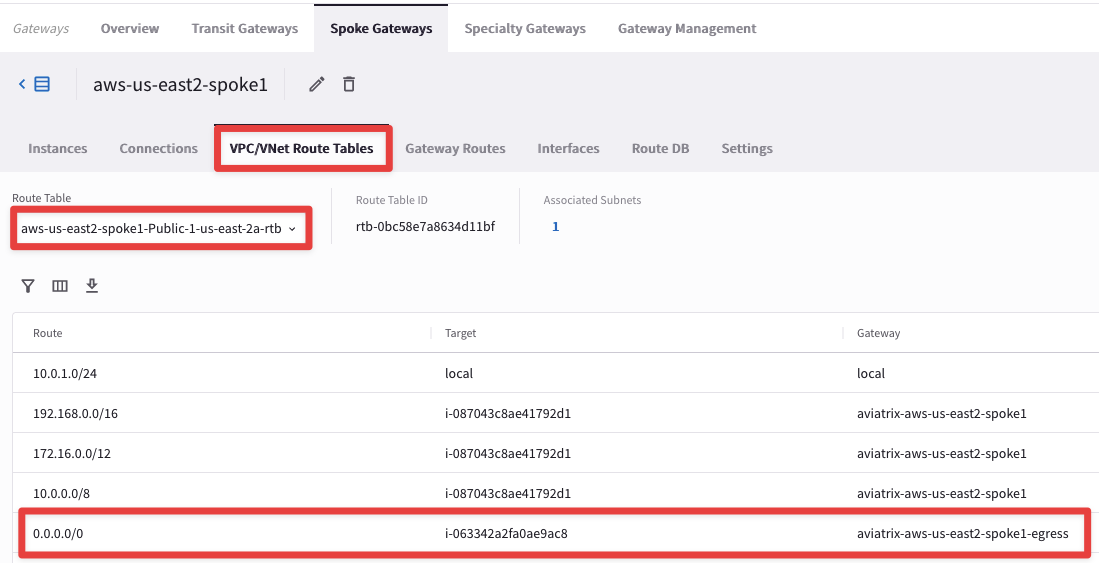Open the Overview tab
Screen dimensions: 1099x563
(130, 28)
